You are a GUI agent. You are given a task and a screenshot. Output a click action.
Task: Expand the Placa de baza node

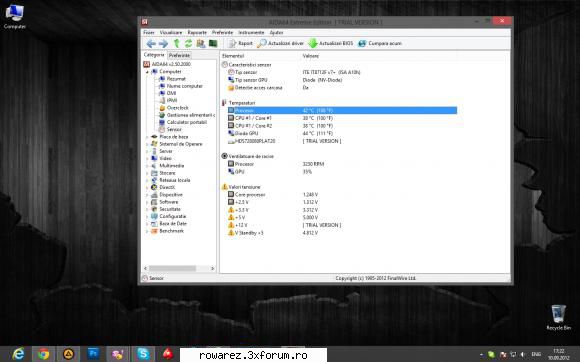pyautogui.click(x=147, y=137)
